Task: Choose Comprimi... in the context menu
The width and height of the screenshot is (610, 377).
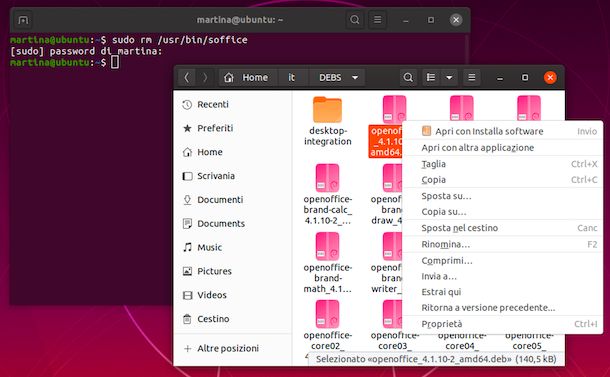Action: [503, 261]
